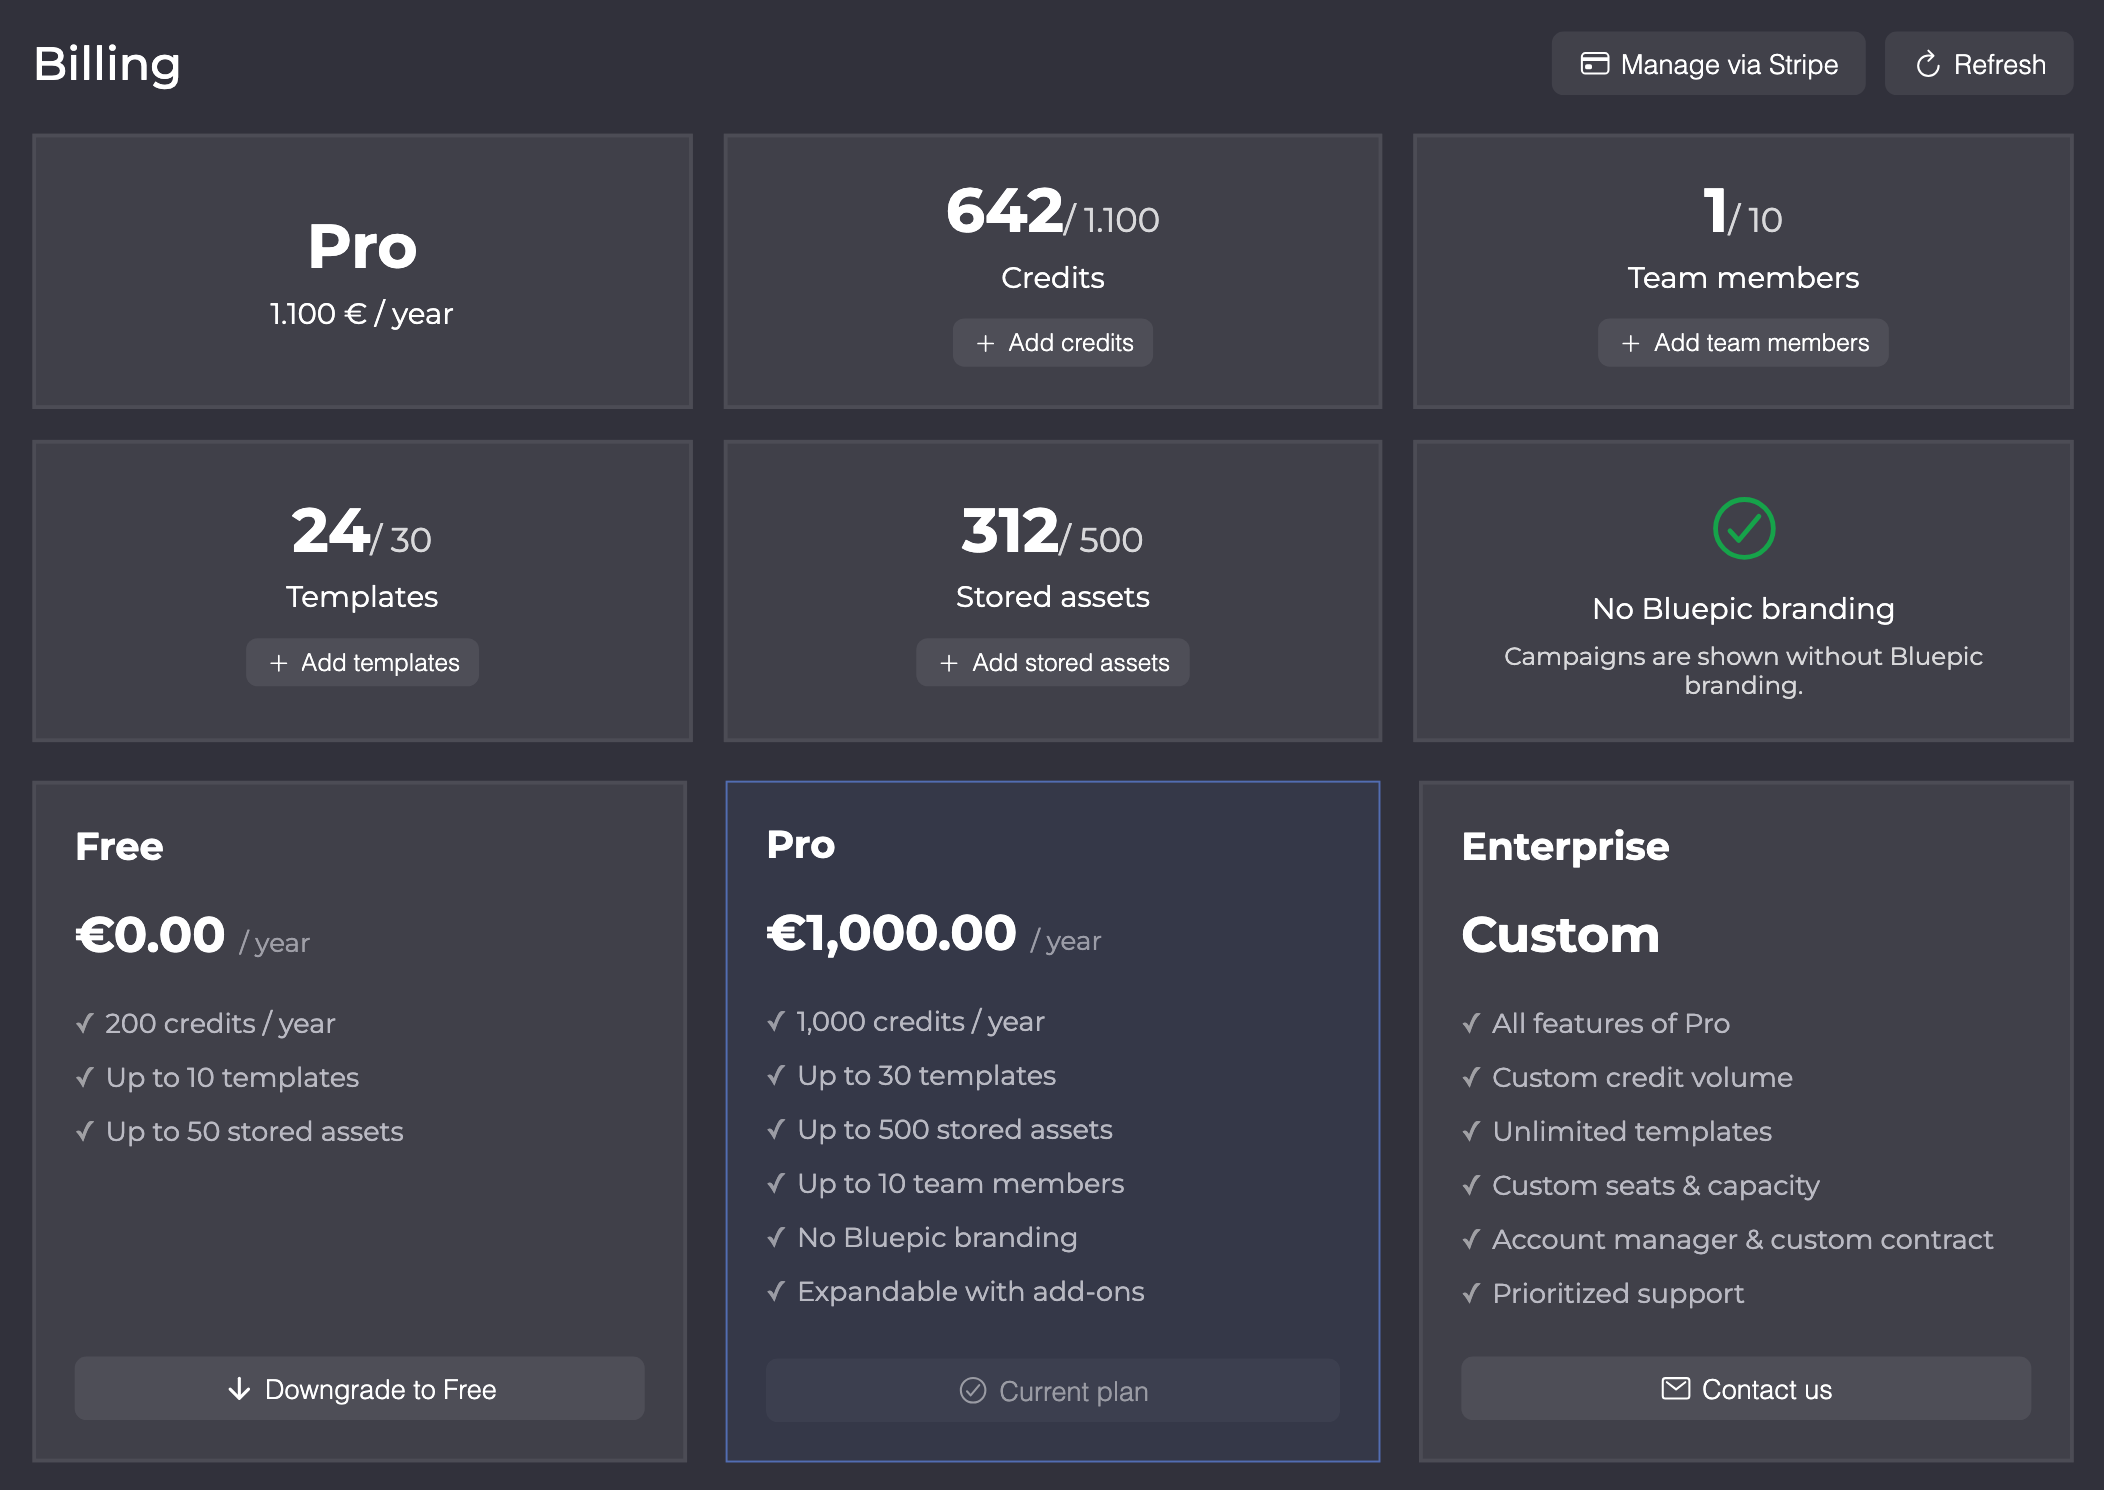The height and width of the screenshot is (1490, 2104).
Task: Click the Custom Enterprise price heading
Action: click(1560, 935)
